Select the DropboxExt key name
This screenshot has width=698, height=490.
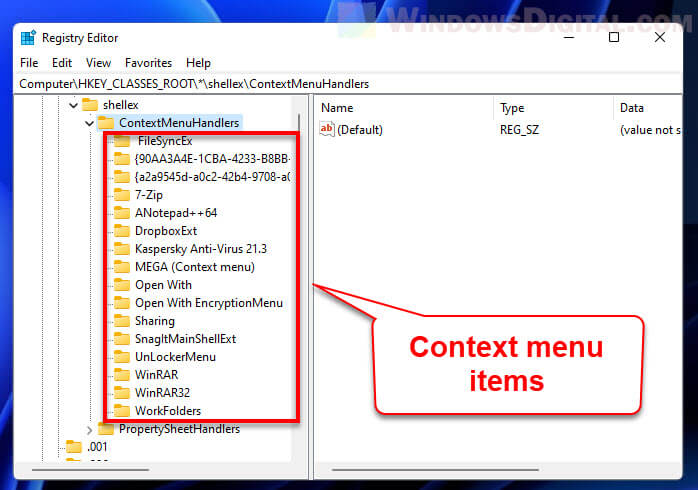point(166,231)
